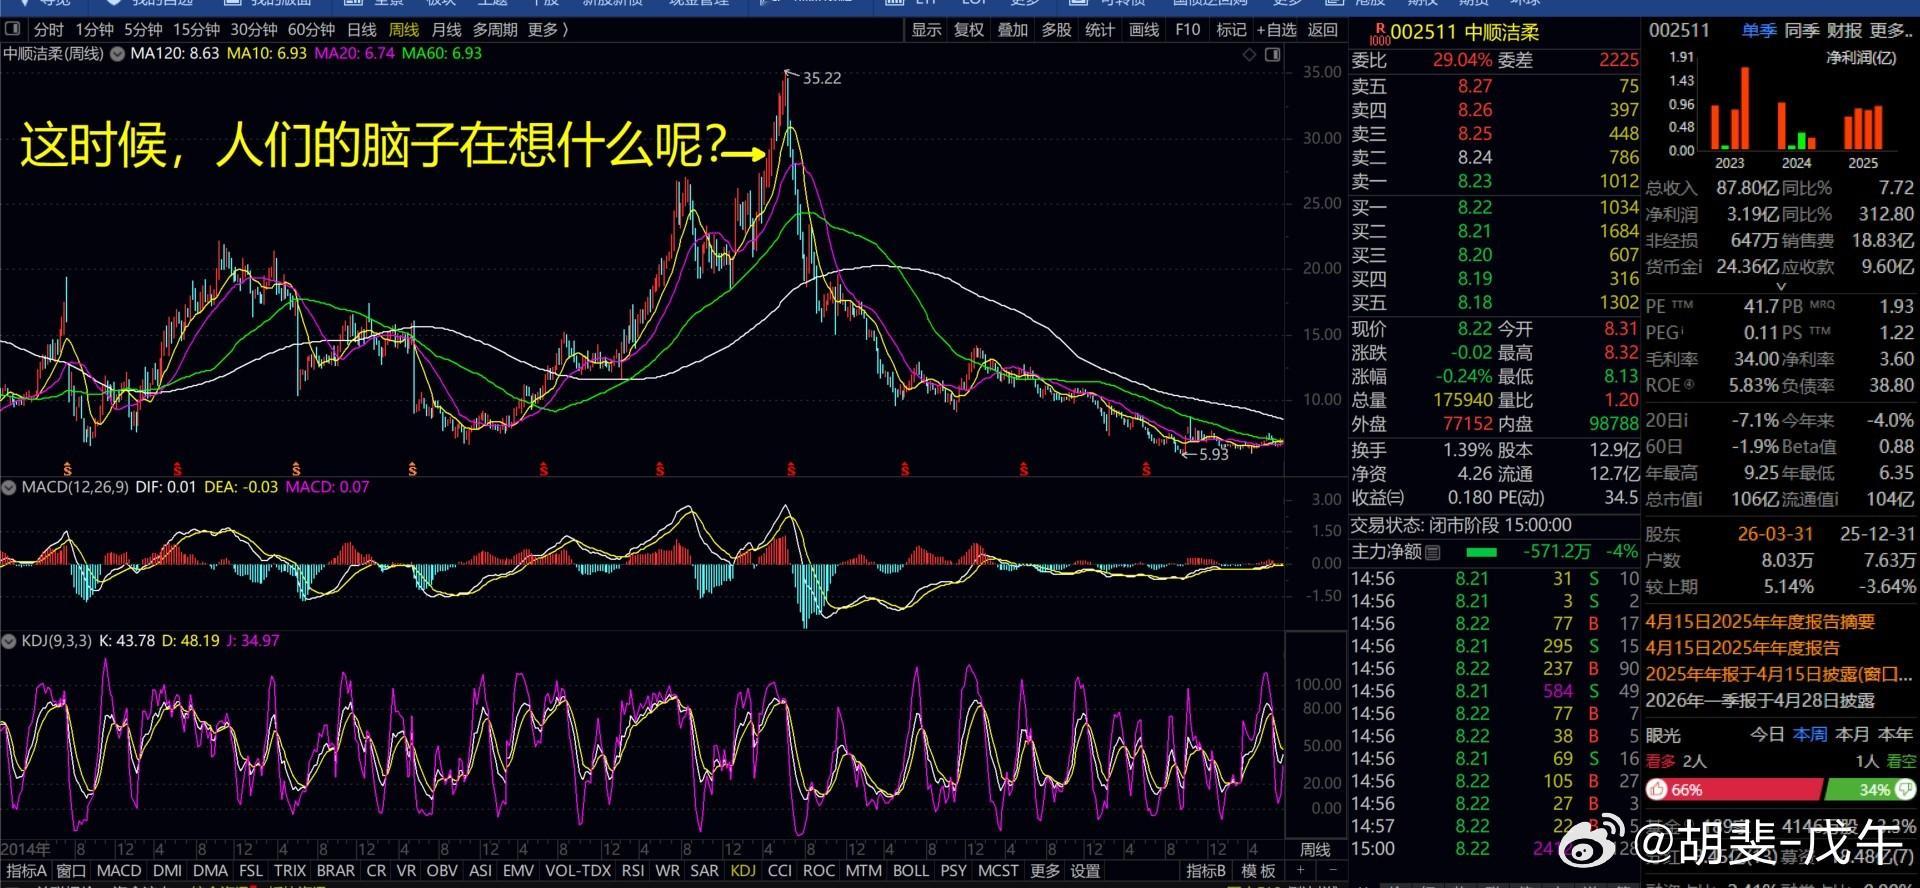Add stock via +自选 button
The image size is (1920, 888).
1277,30
